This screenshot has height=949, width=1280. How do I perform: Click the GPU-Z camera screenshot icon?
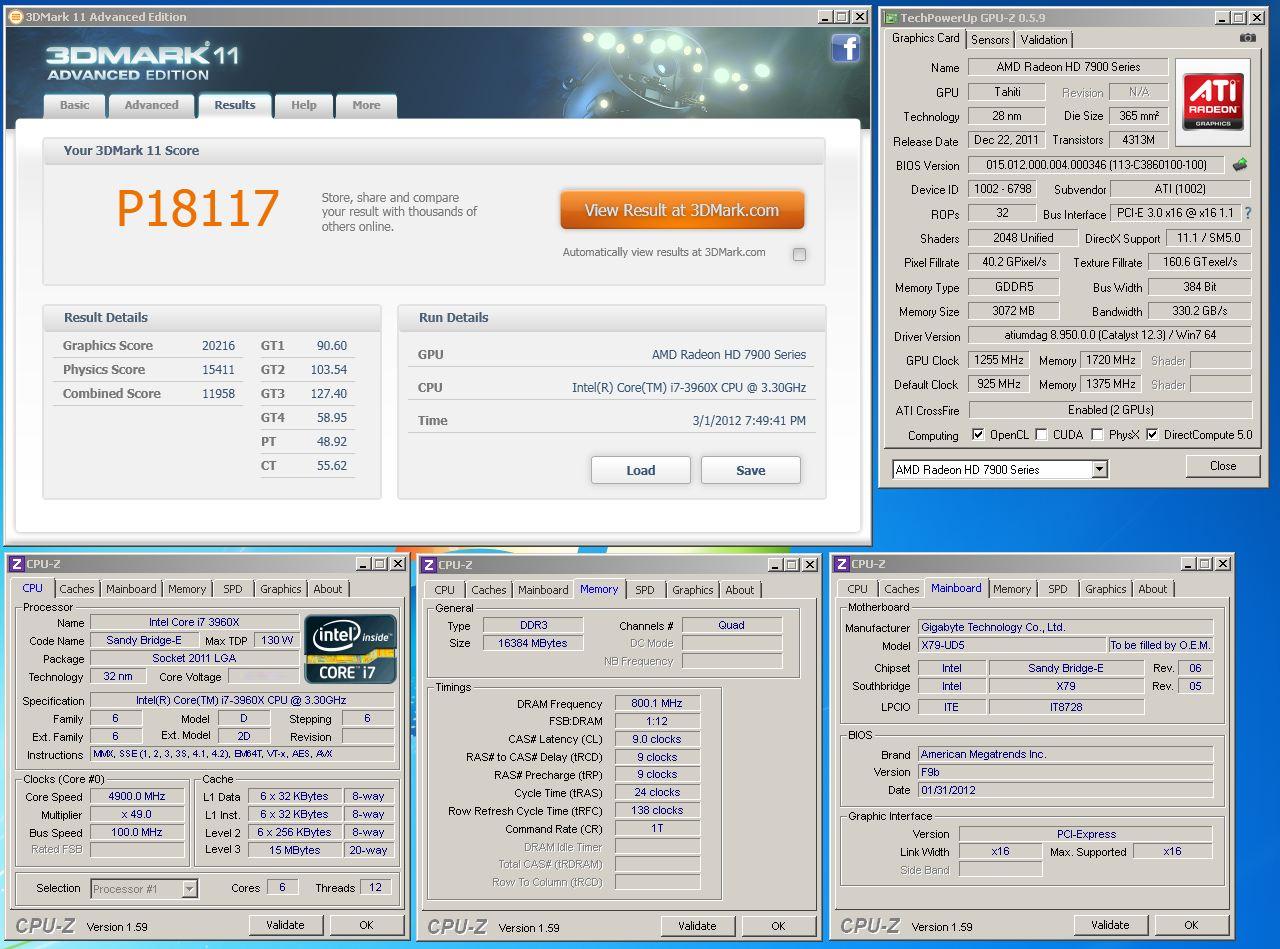(x=1248, y=38)
